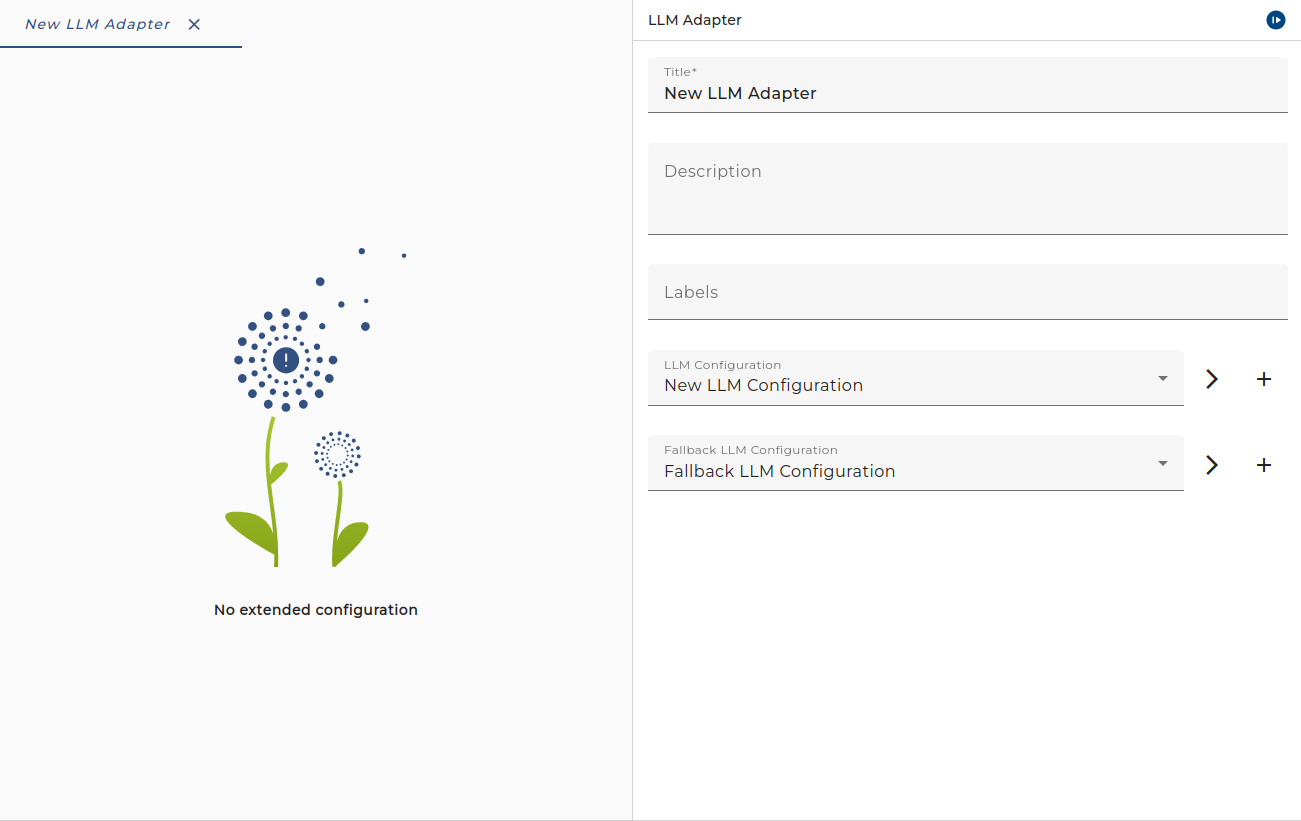Image resolution: width=1301 pixels, height=821 pixels.
Task: Click the large dandelion's green leaf
Action: point(250,532)
